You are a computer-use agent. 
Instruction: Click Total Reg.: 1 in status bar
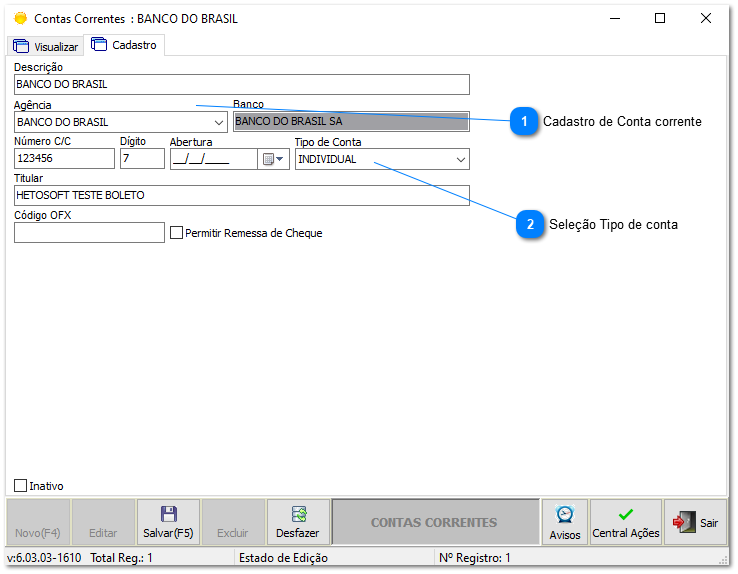click(121, 558)
